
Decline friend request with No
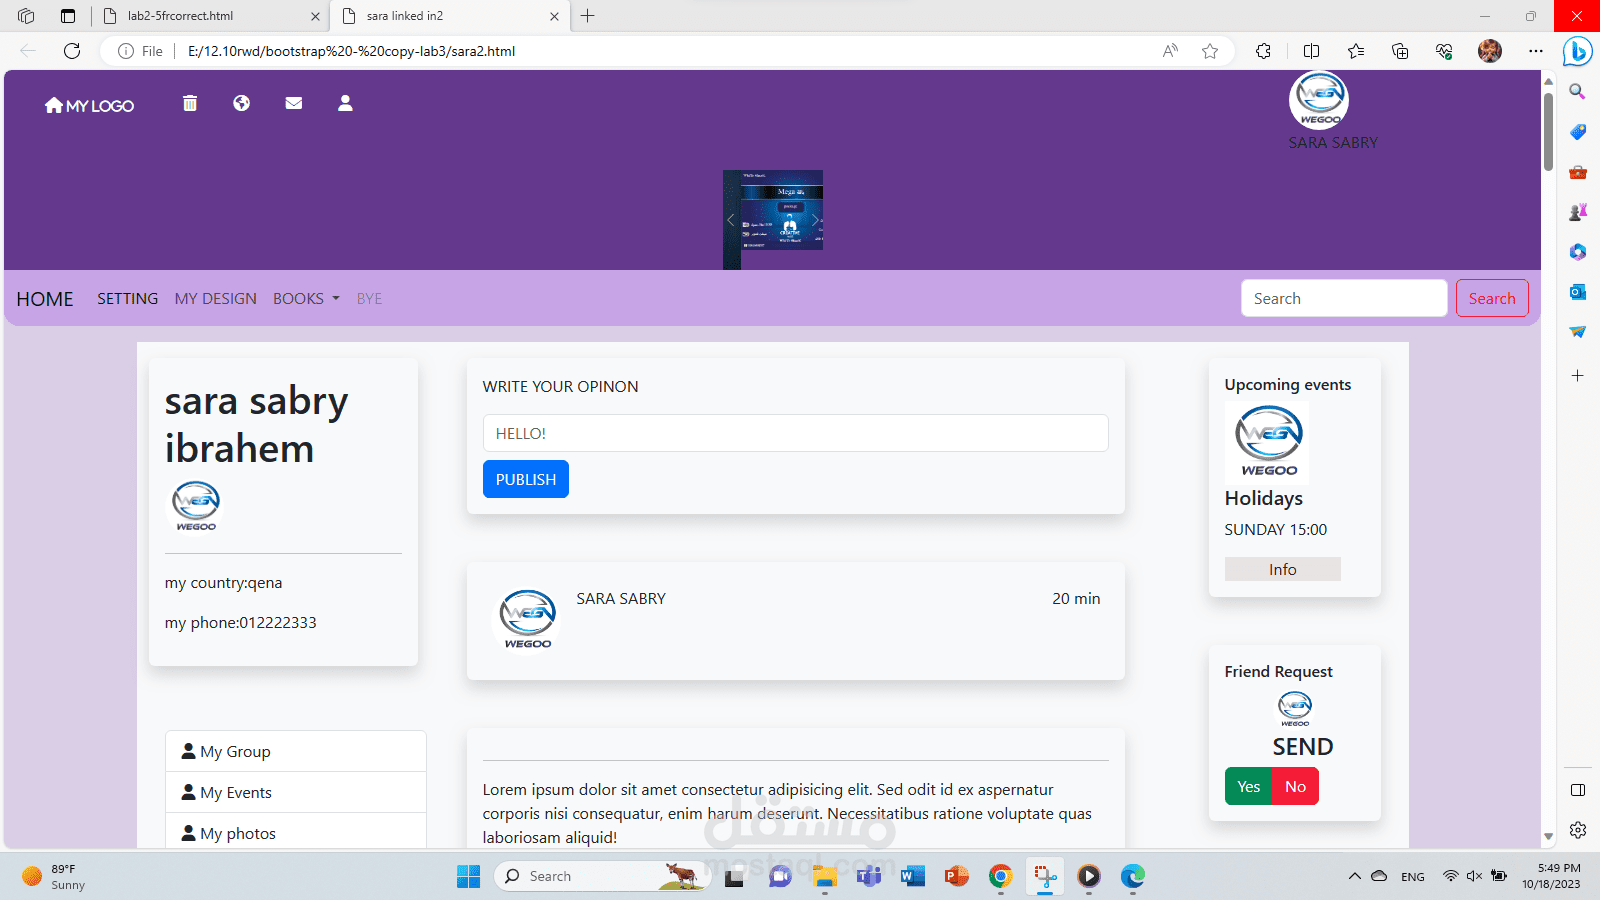[x=1295, y=786]
